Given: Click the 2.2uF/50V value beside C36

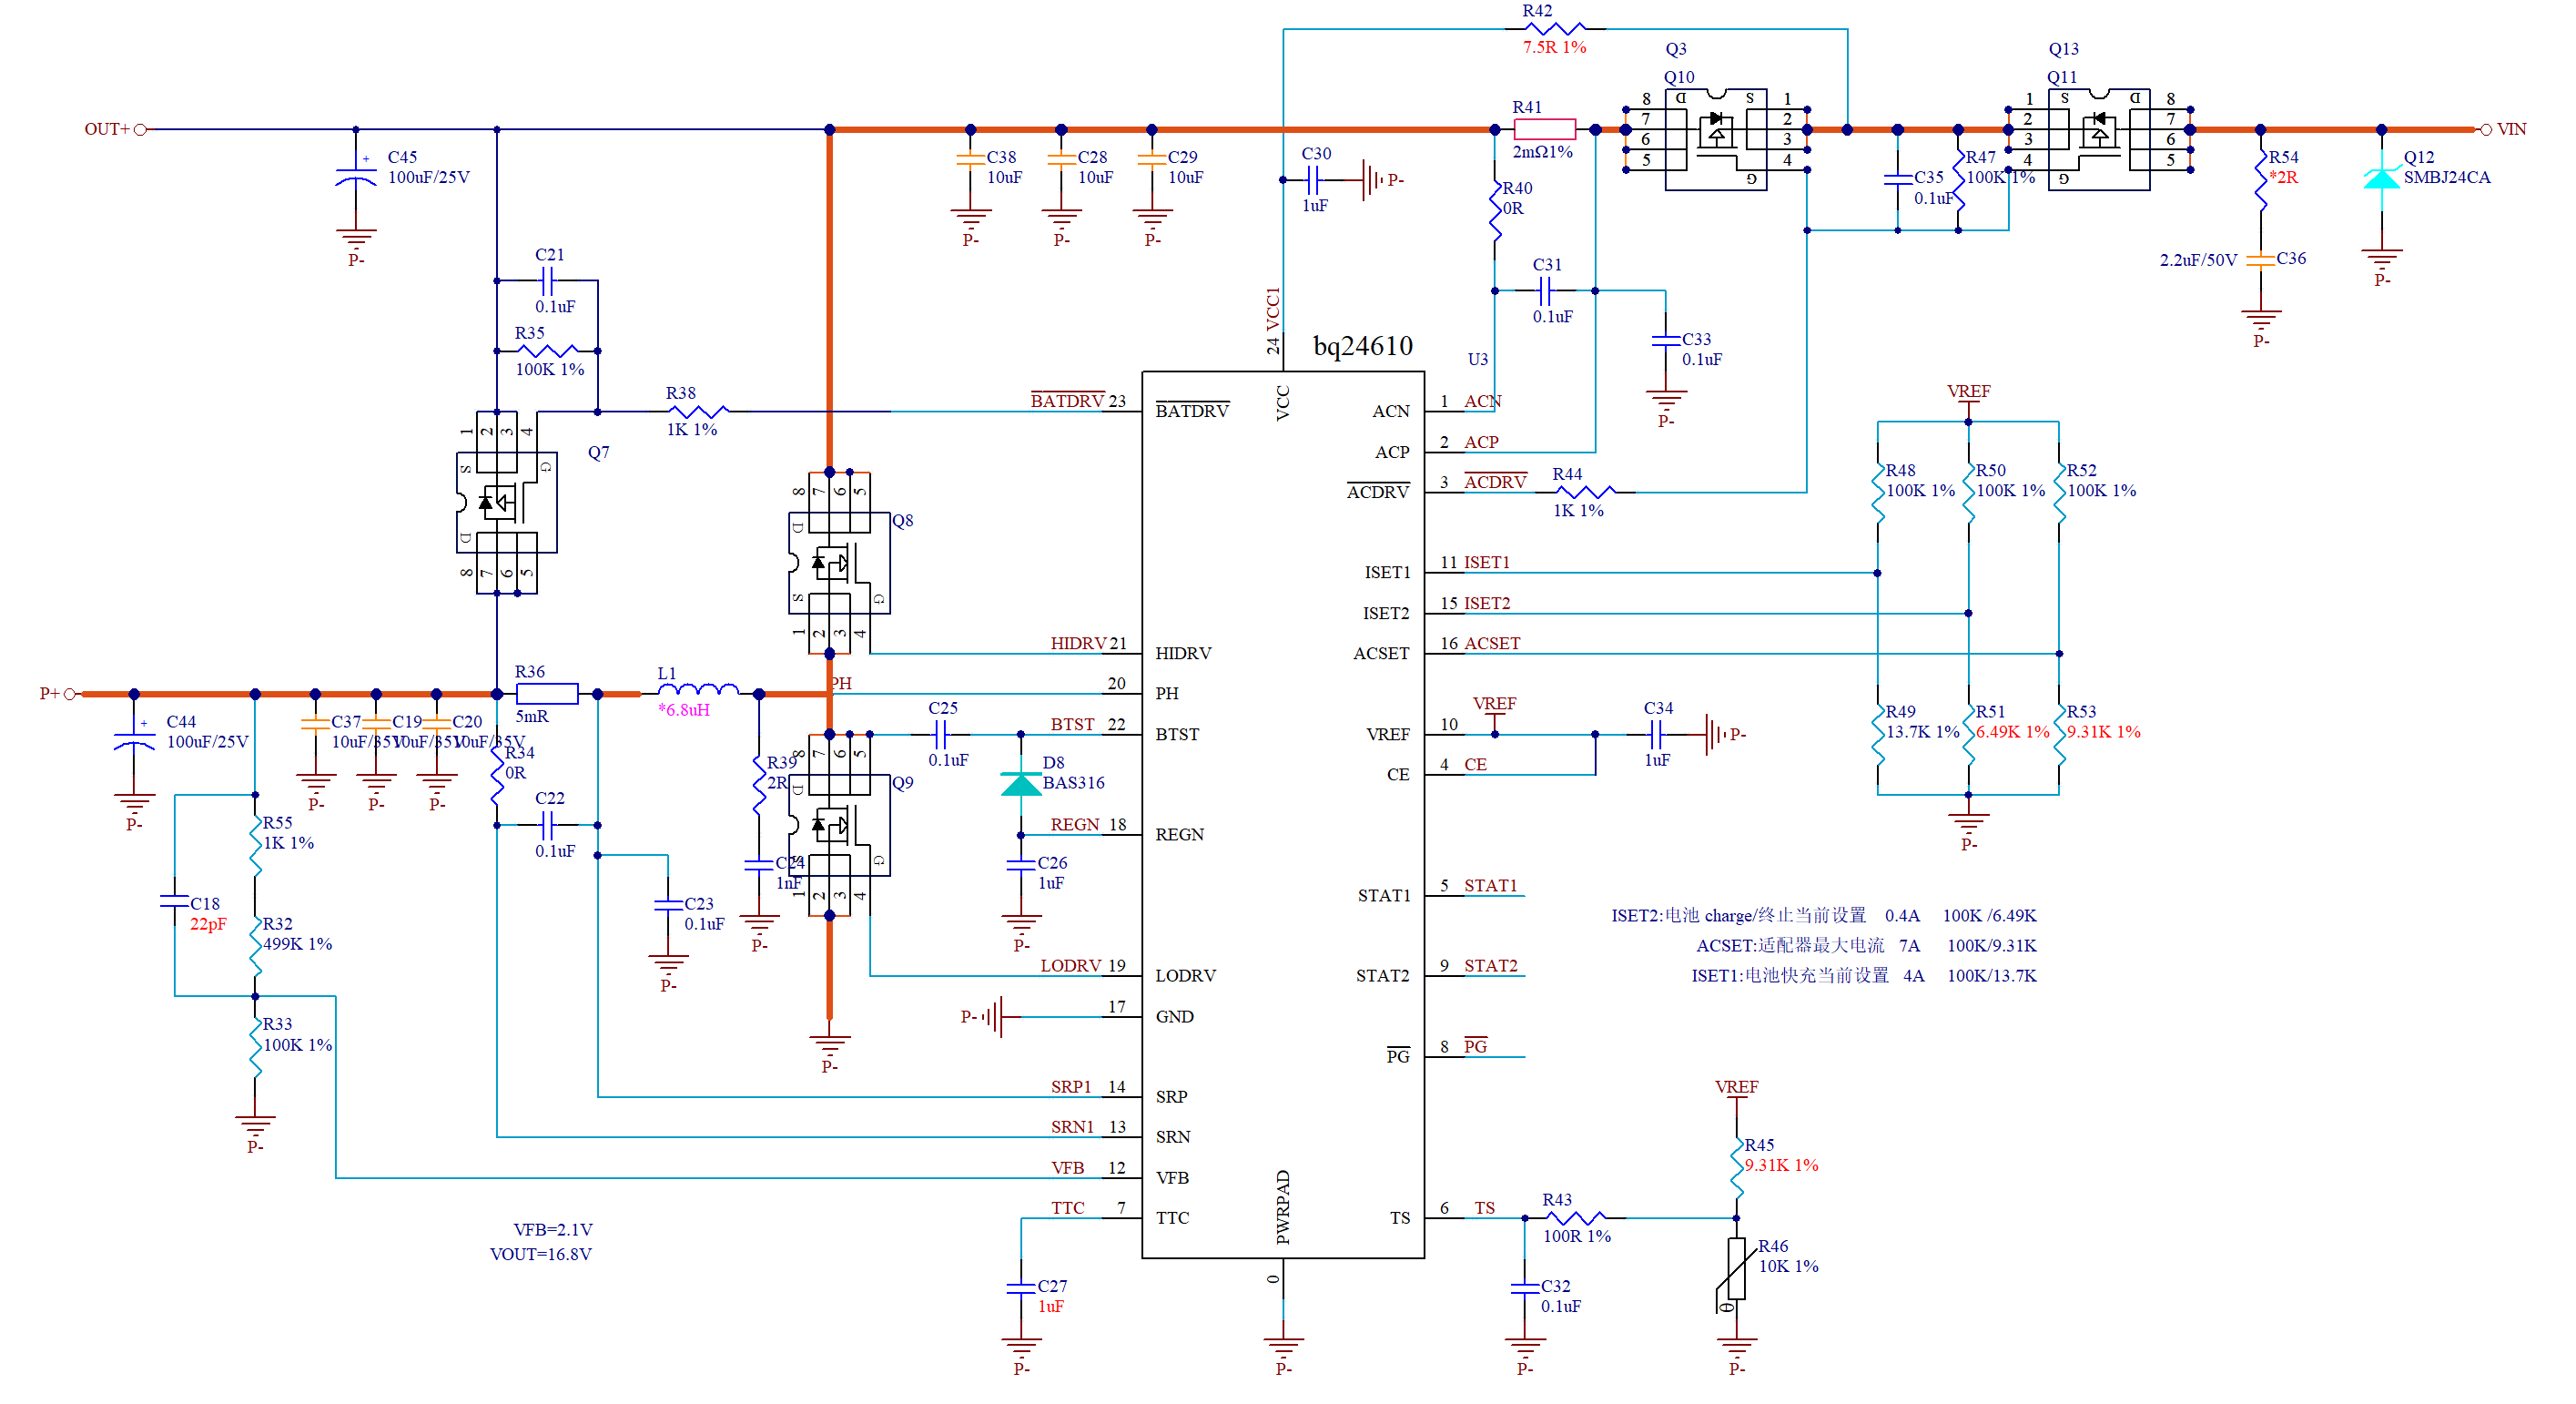Looking at the screenshot, I should pos(2197,260).
